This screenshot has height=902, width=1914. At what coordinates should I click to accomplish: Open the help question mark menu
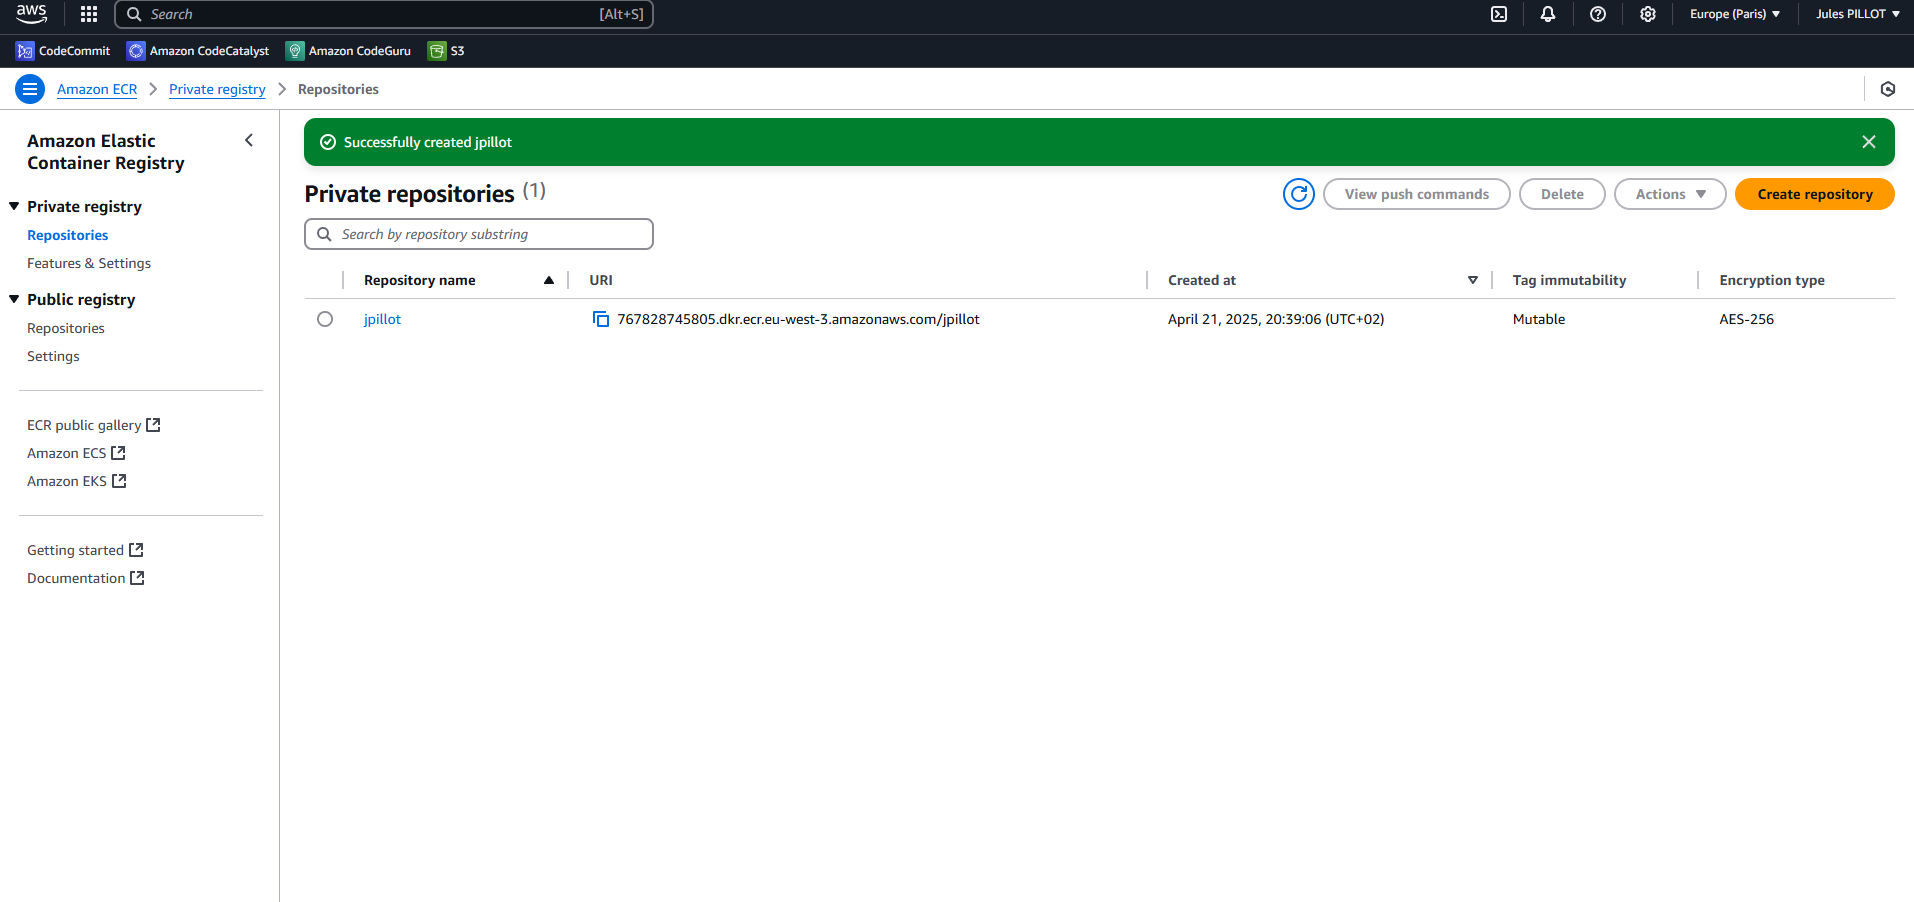pyautogui.click(x=1597, y=14)
